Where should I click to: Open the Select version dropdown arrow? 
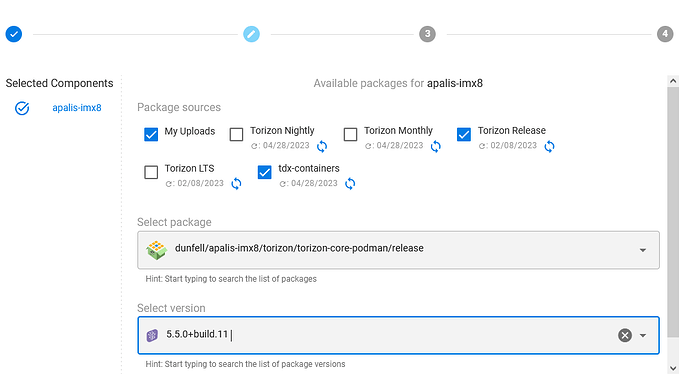(x=642, y=335)
